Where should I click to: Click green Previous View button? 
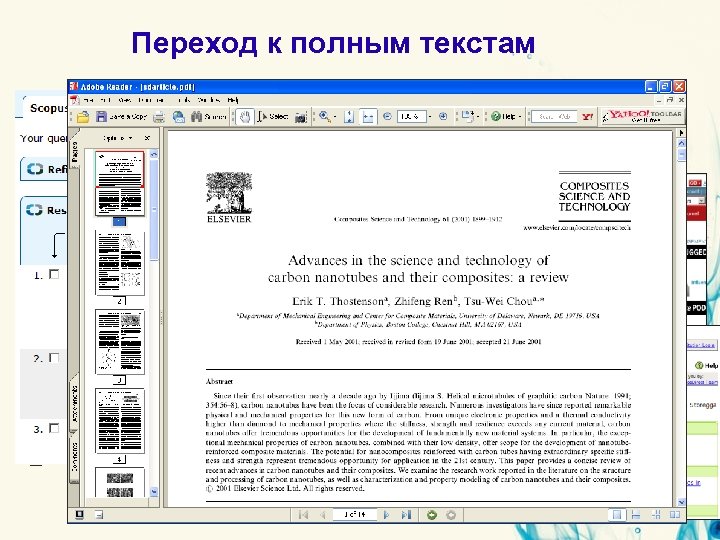coord(432,515)
